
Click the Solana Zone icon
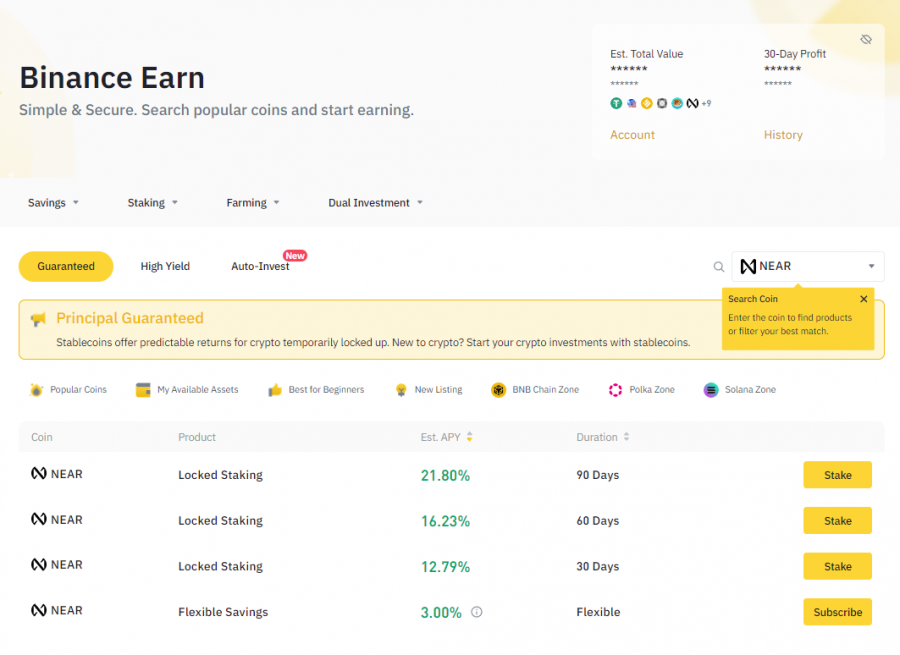(x=711, y=390)
